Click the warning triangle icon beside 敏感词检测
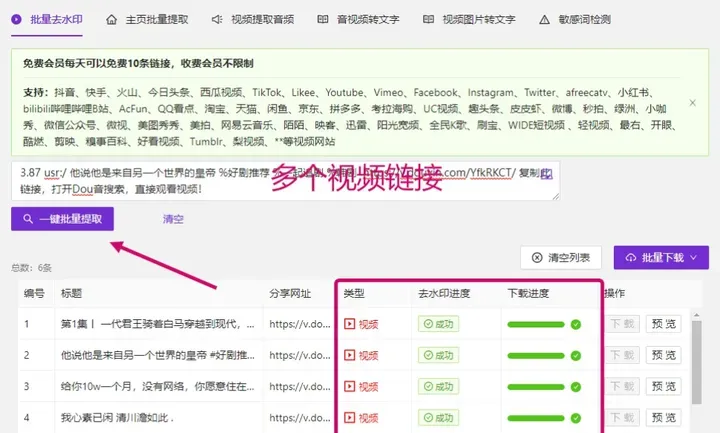Screen dimensions: 720x433 pyautogui.click(x=544, y=20)
